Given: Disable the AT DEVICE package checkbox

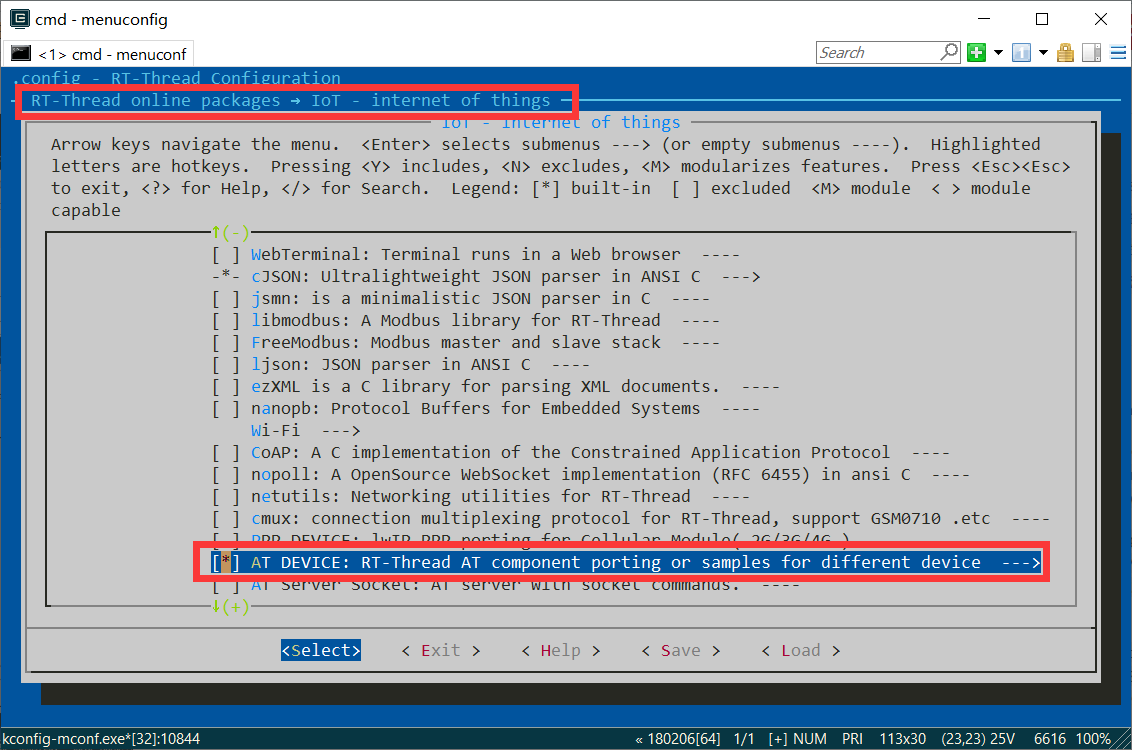Looking at the screenshot, I should tap(223, 561).
